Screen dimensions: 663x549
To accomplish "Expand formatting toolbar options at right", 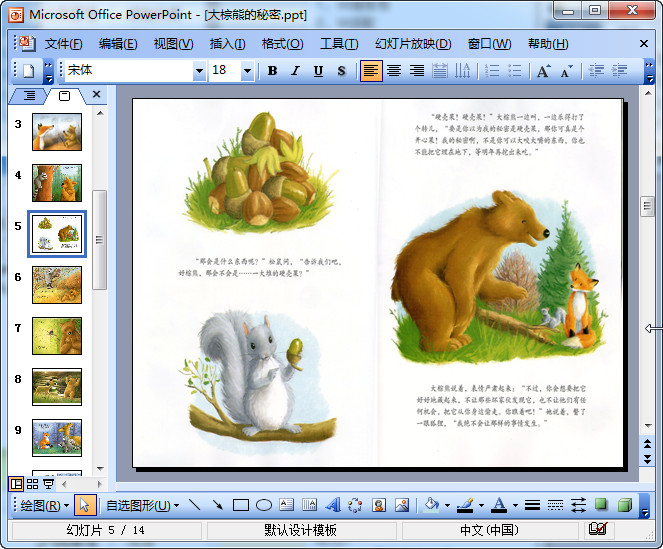I will pyautogui.click(x=649, y=71).
